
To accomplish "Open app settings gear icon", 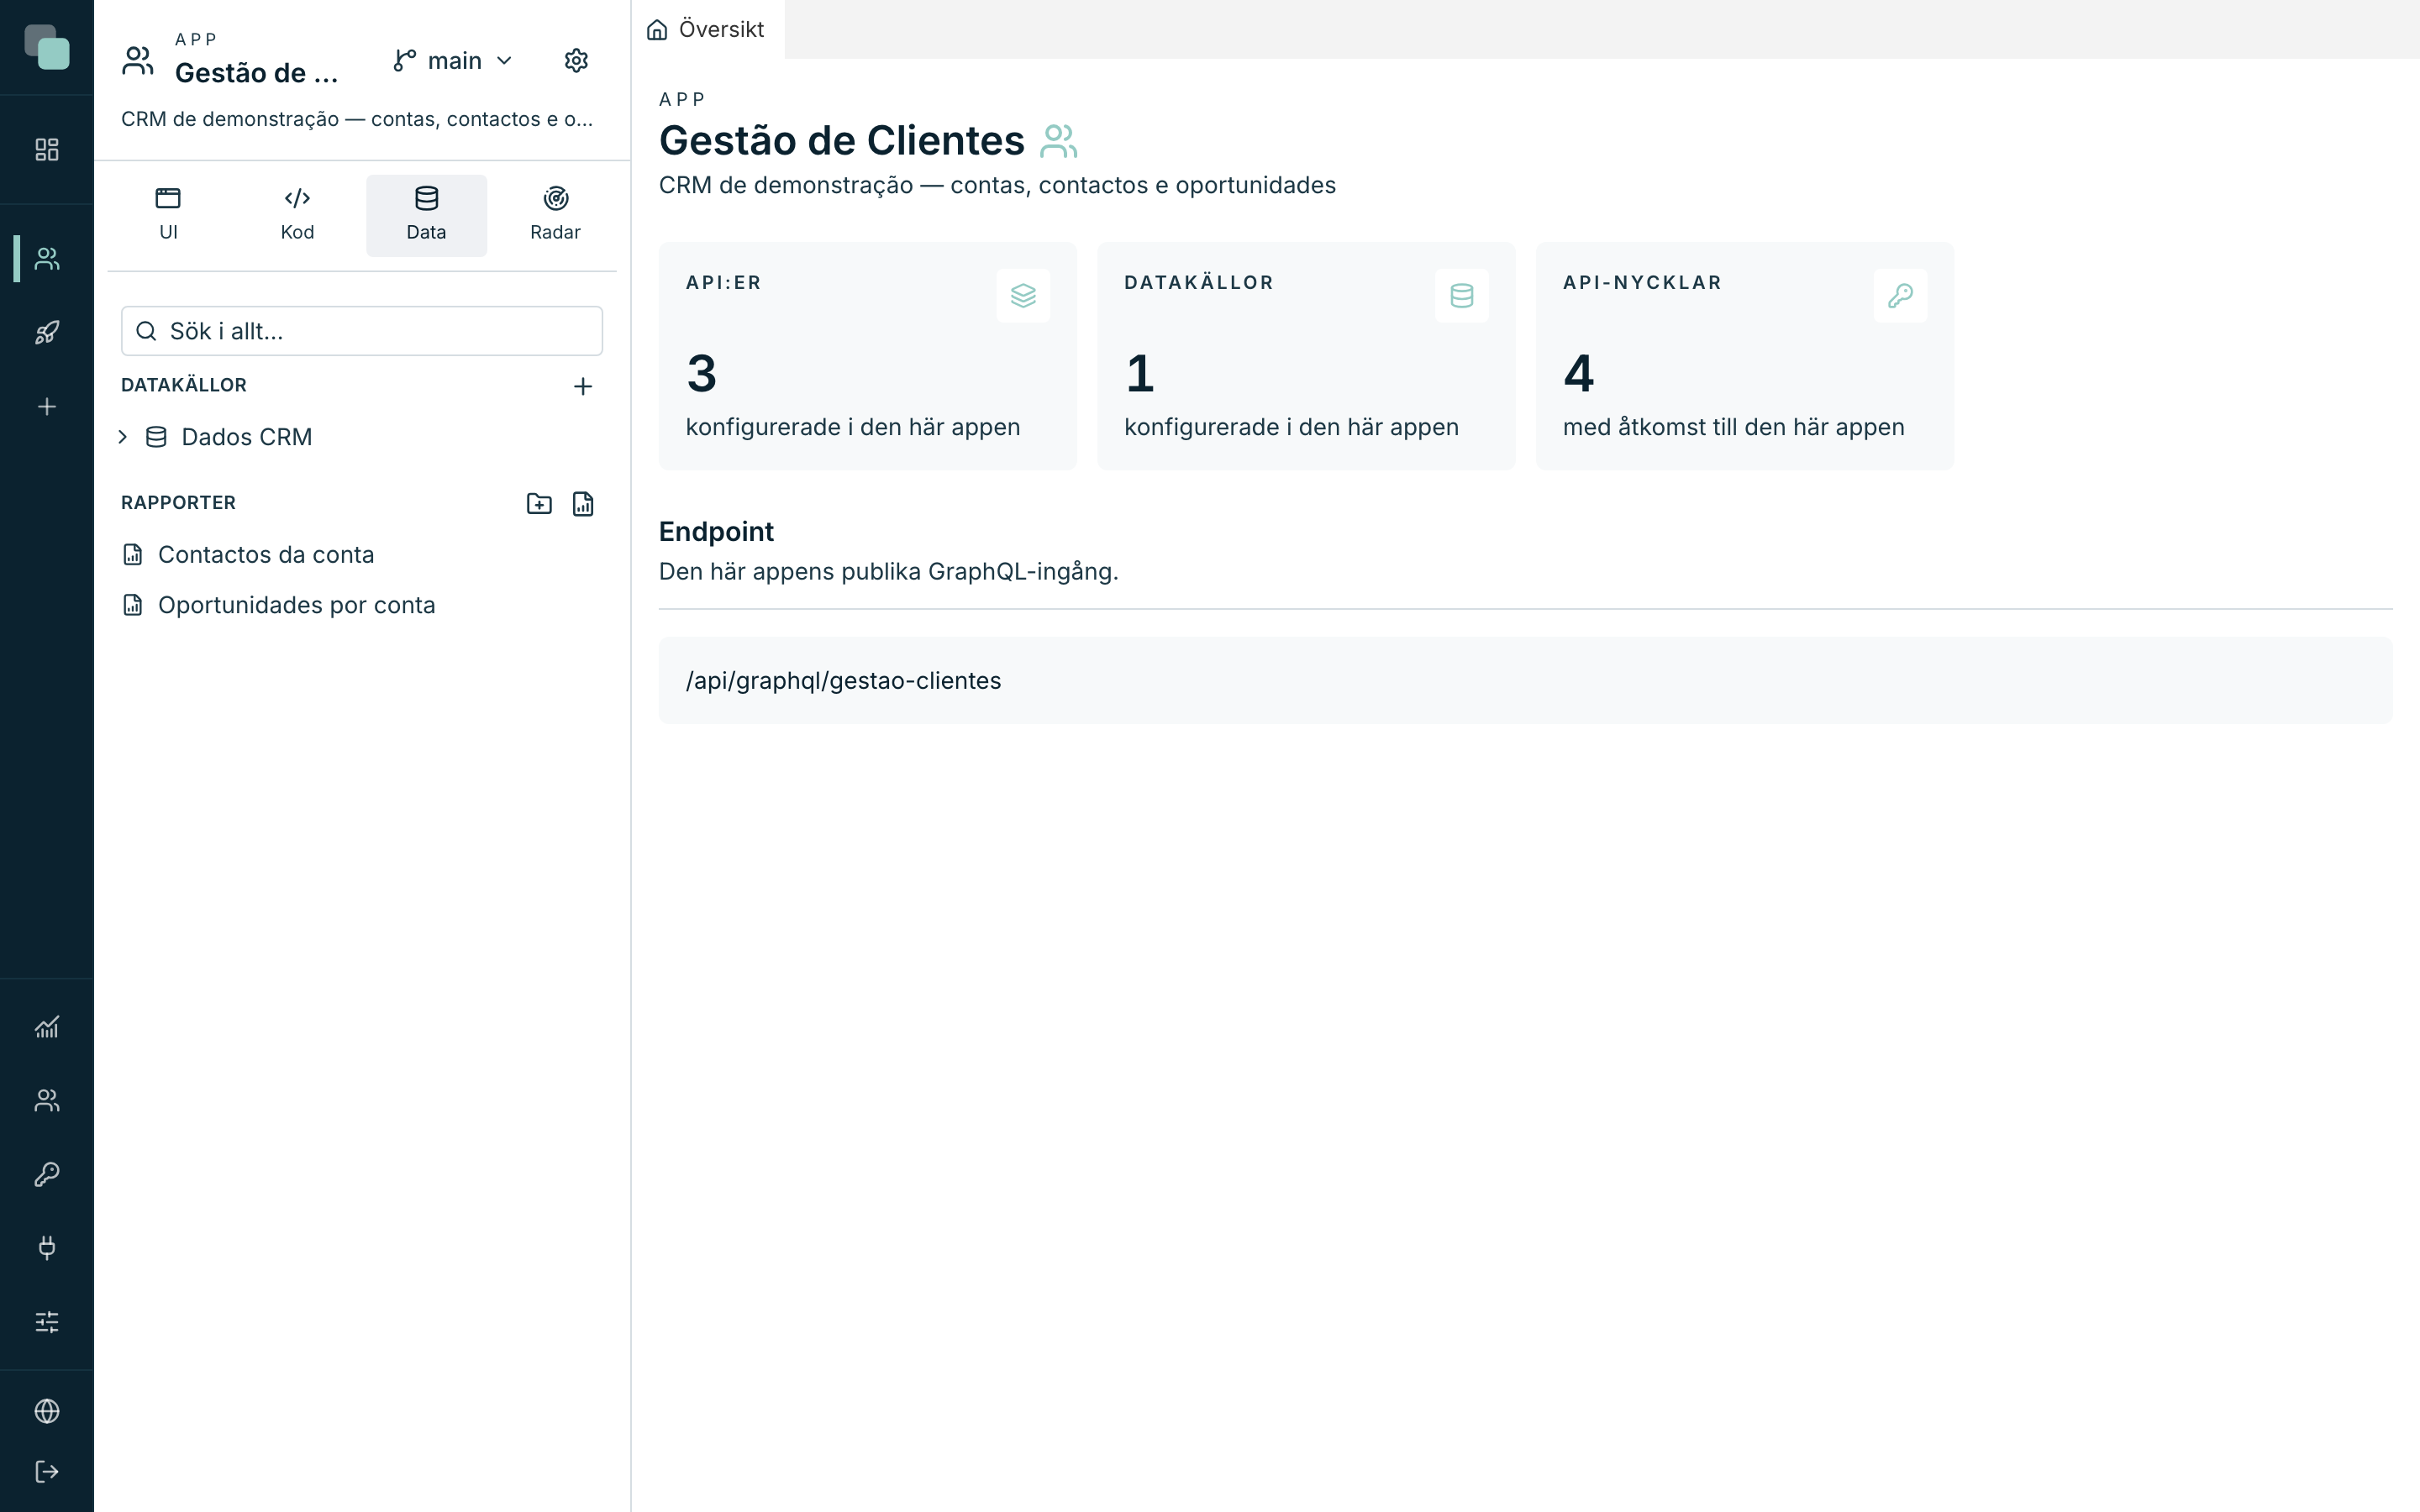I will [576, 61].
